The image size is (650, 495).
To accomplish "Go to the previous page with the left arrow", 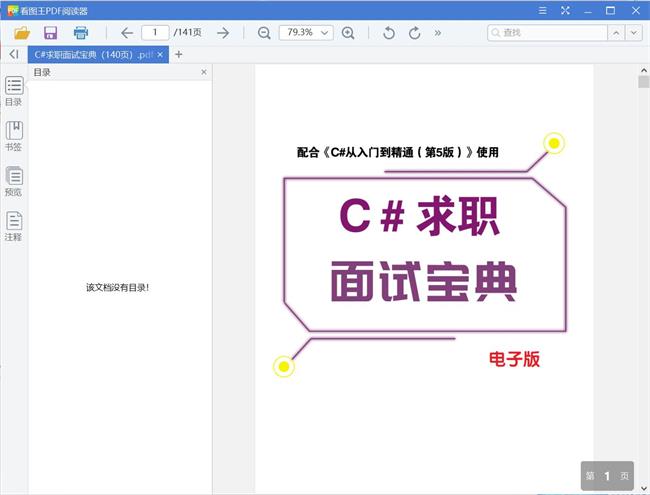I will point(127,33).
